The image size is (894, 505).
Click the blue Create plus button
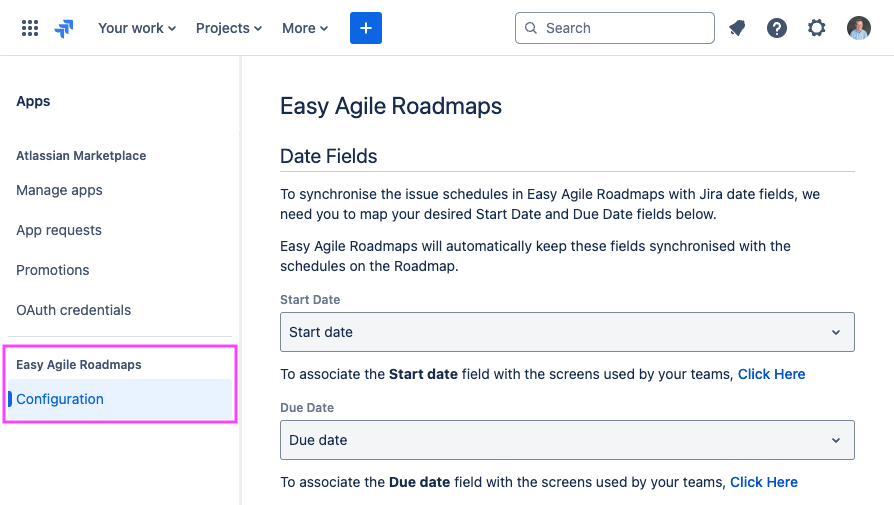366,28
